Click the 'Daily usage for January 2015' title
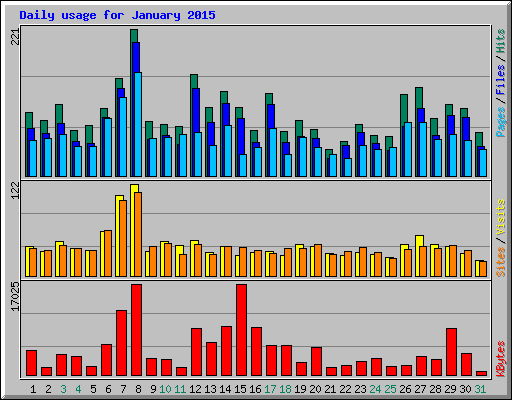 [x=117, y=15]
